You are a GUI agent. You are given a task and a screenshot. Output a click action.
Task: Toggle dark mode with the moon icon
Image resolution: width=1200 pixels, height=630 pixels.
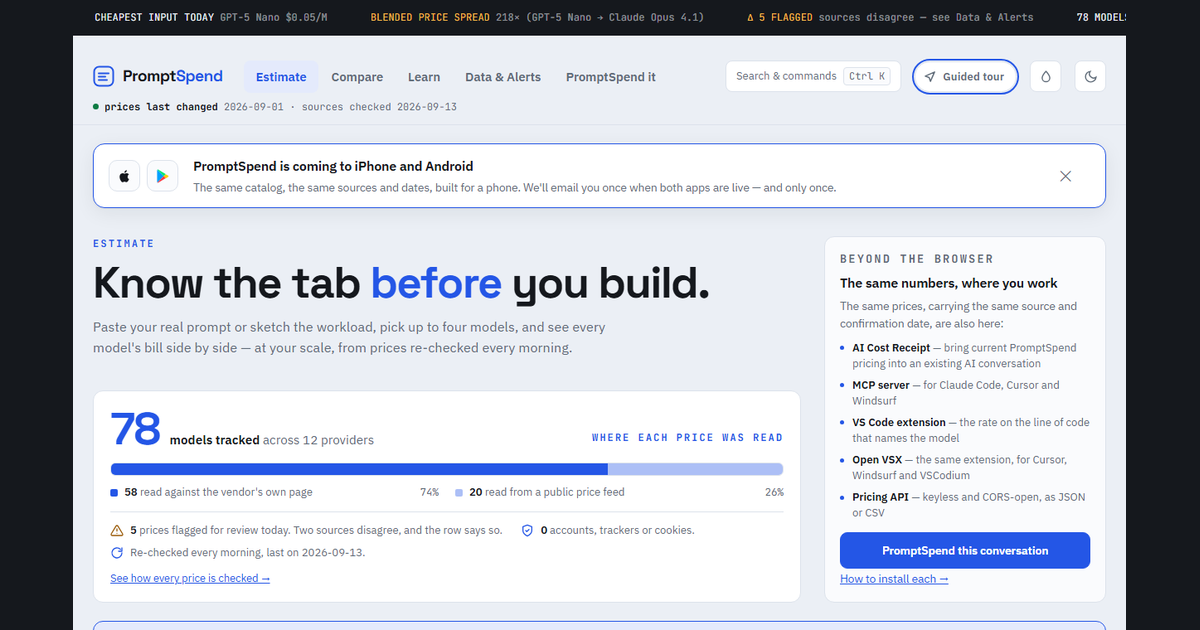tap(1090, 77)
